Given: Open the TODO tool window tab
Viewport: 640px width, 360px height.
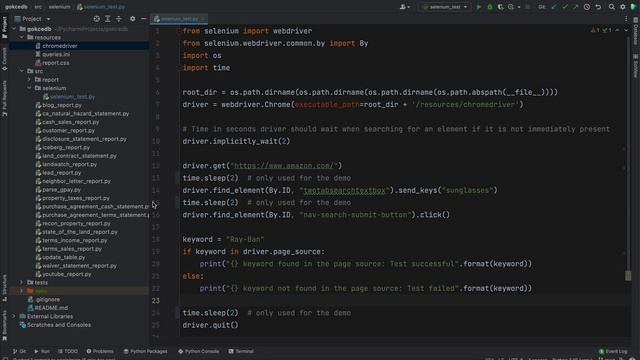Looking at the screenshot, I should point(68,351).
